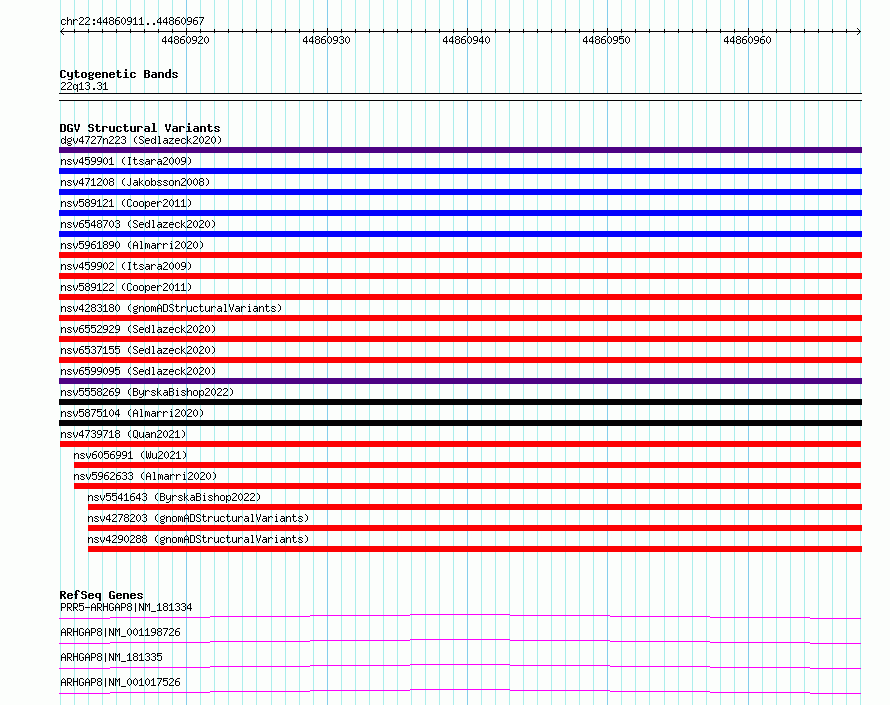Click the ARHGAP8|NM_001017526 gene label
890x705 pixels.
click(120, 682)
